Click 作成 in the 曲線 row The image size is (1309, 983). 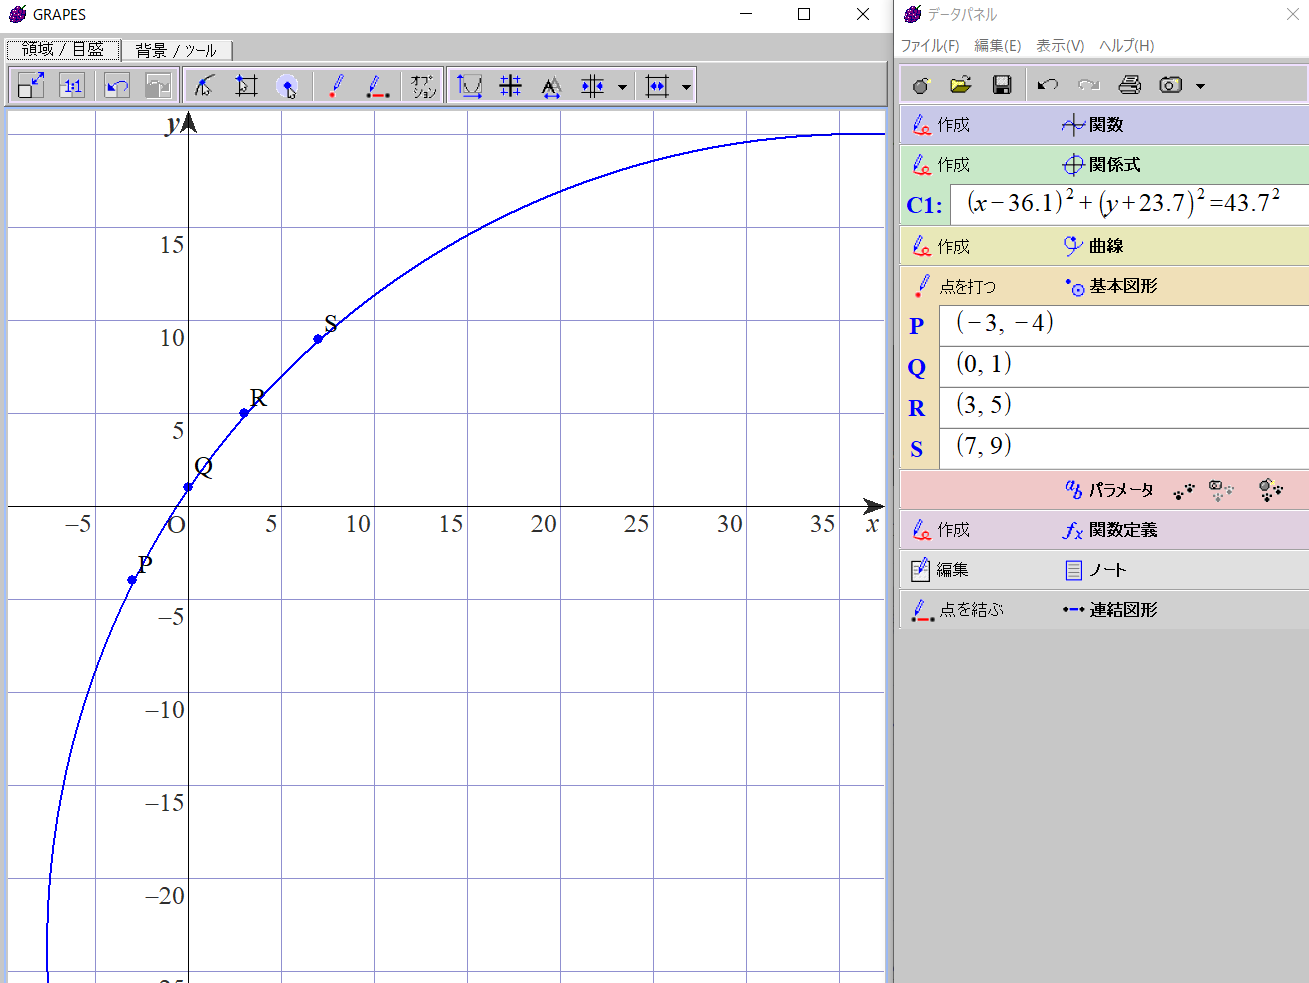[x=942, y=246]
